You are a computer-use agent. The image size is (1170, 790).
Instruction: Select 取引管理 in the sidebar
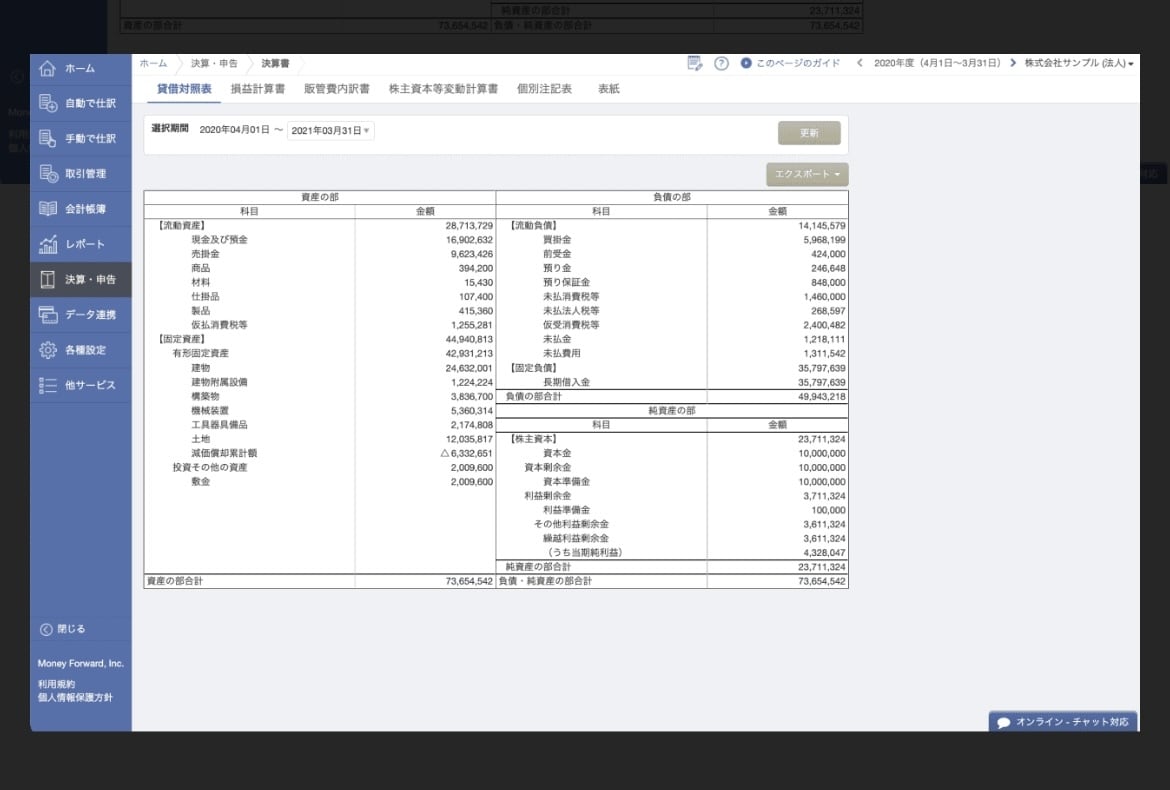[81, 174]
